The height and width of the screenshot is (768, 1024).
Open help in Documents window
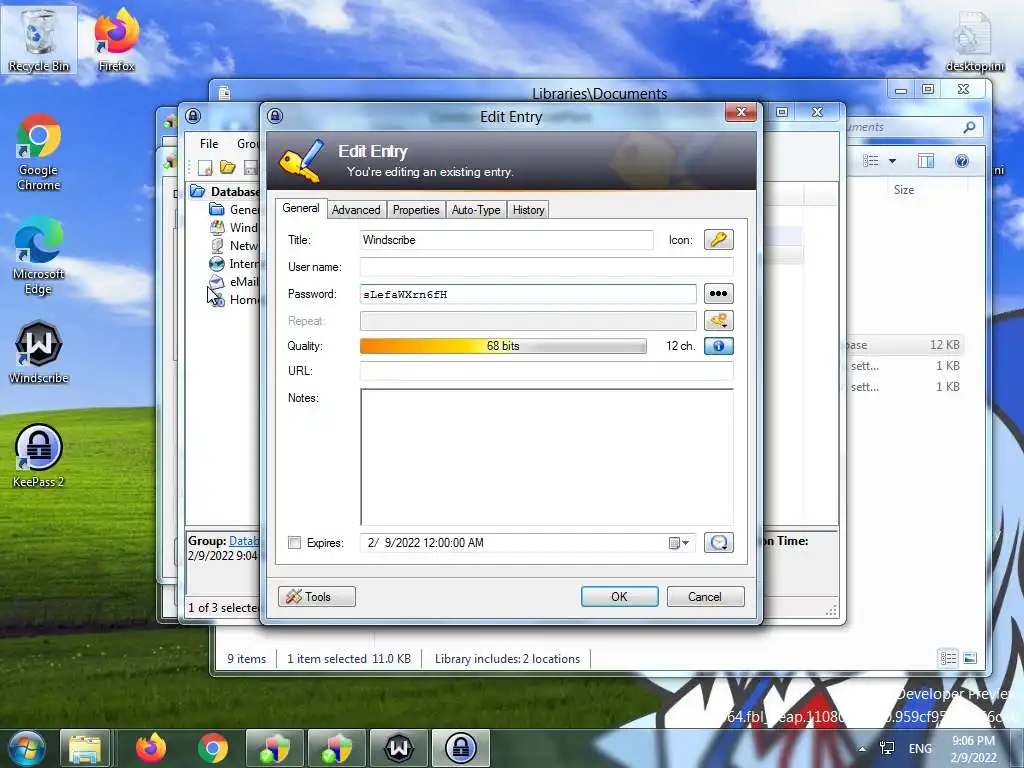pos(962,161)
